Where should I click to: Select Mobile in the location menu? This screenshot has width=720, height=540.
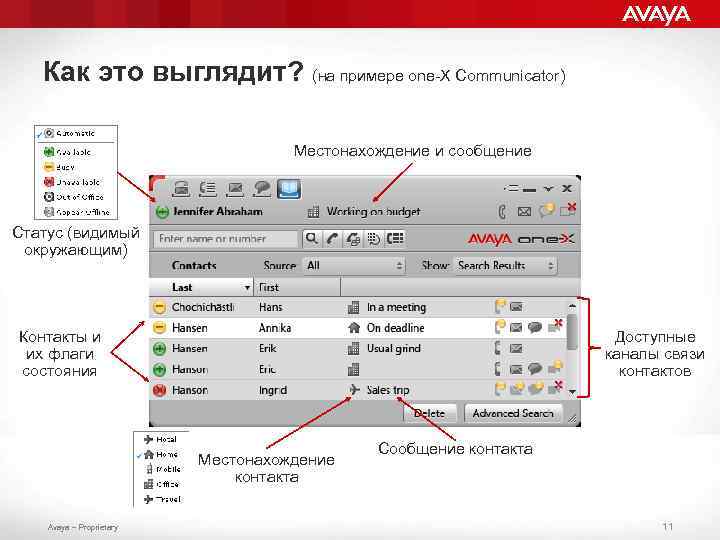pos(163,469)
